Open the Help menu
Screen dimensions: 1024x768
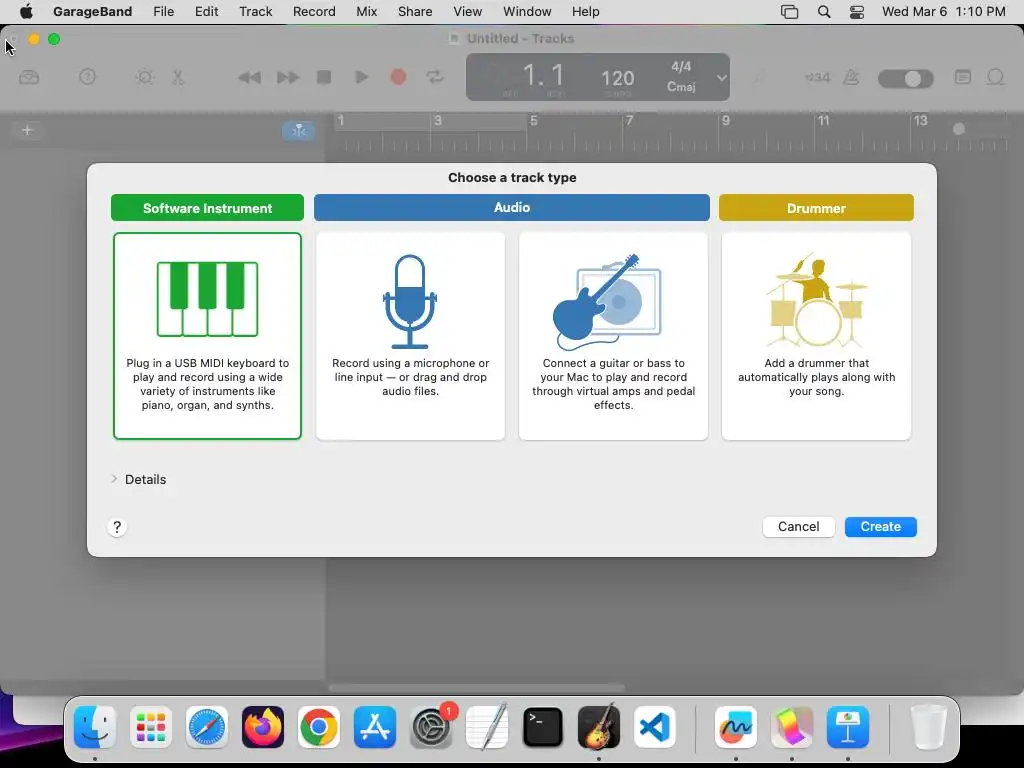click(x=585, y=12)
